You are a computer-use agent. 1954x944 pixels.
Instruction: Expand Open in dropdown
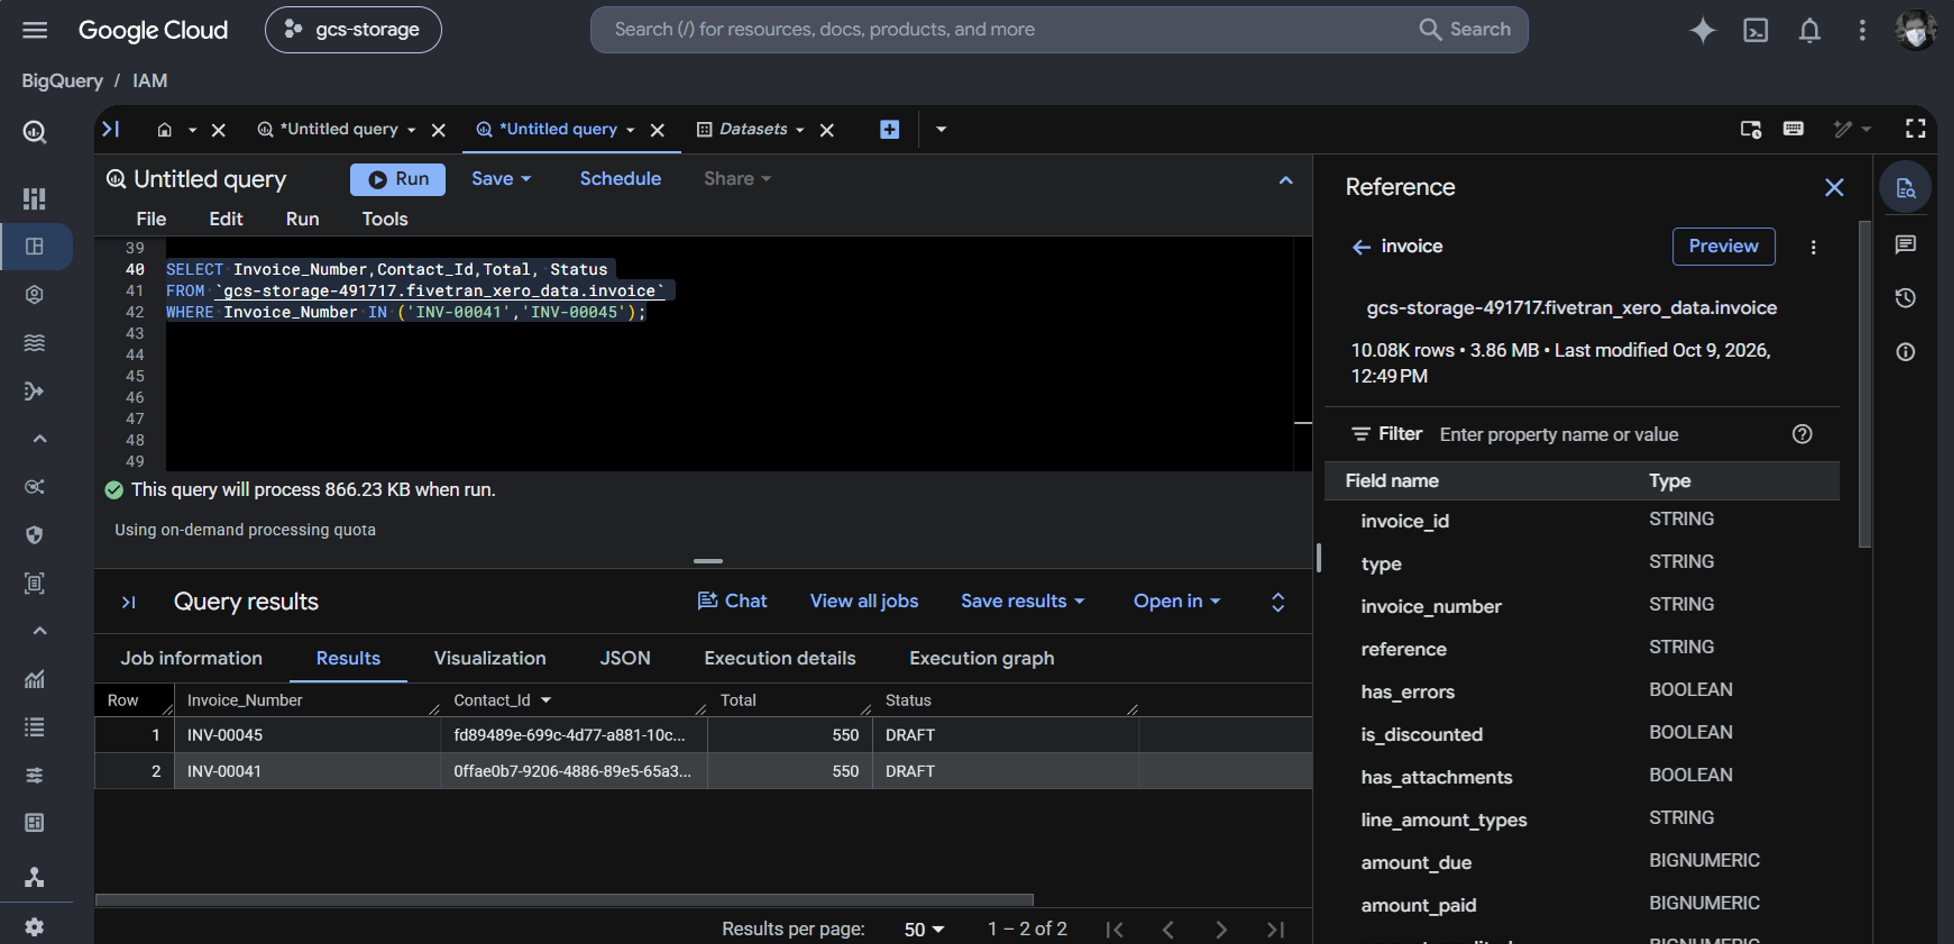tap(1176, 601)
